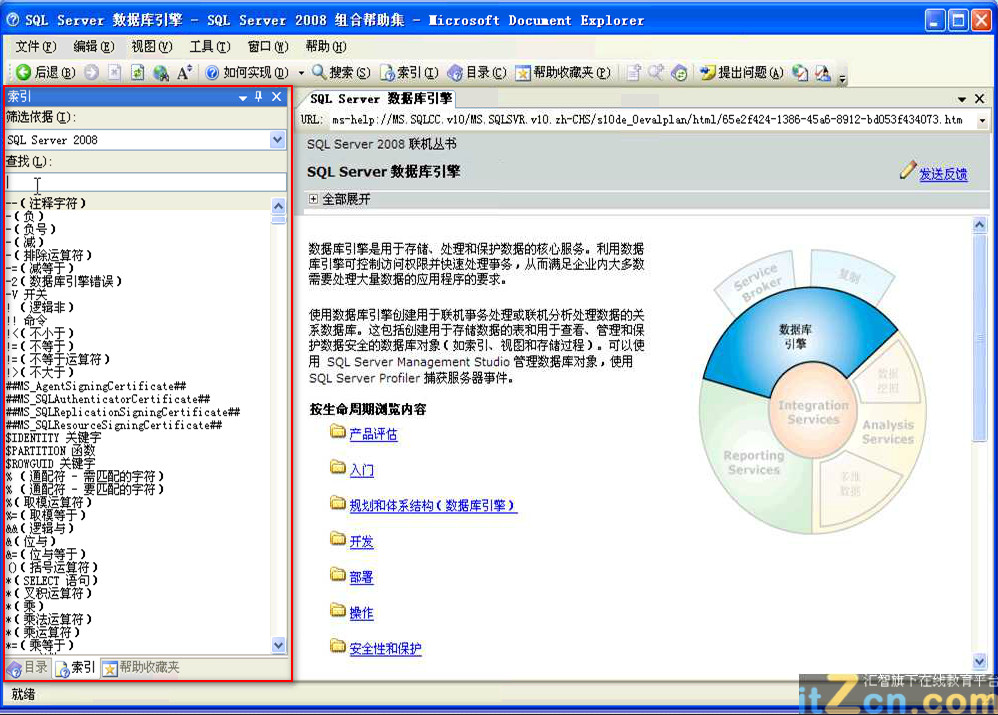Open 如何实现 (How Do I) toolbar button
Screen dimensions: 998x715
247,73
